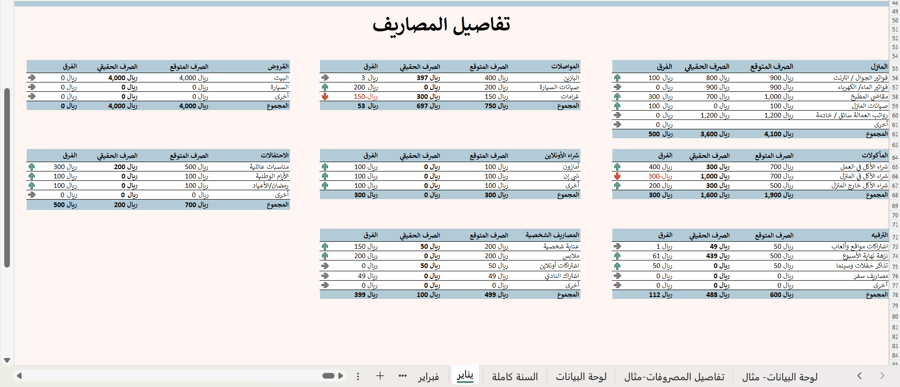900x387 pixels.
Task: Select row 68 header
Action: [x=894, y=195]
